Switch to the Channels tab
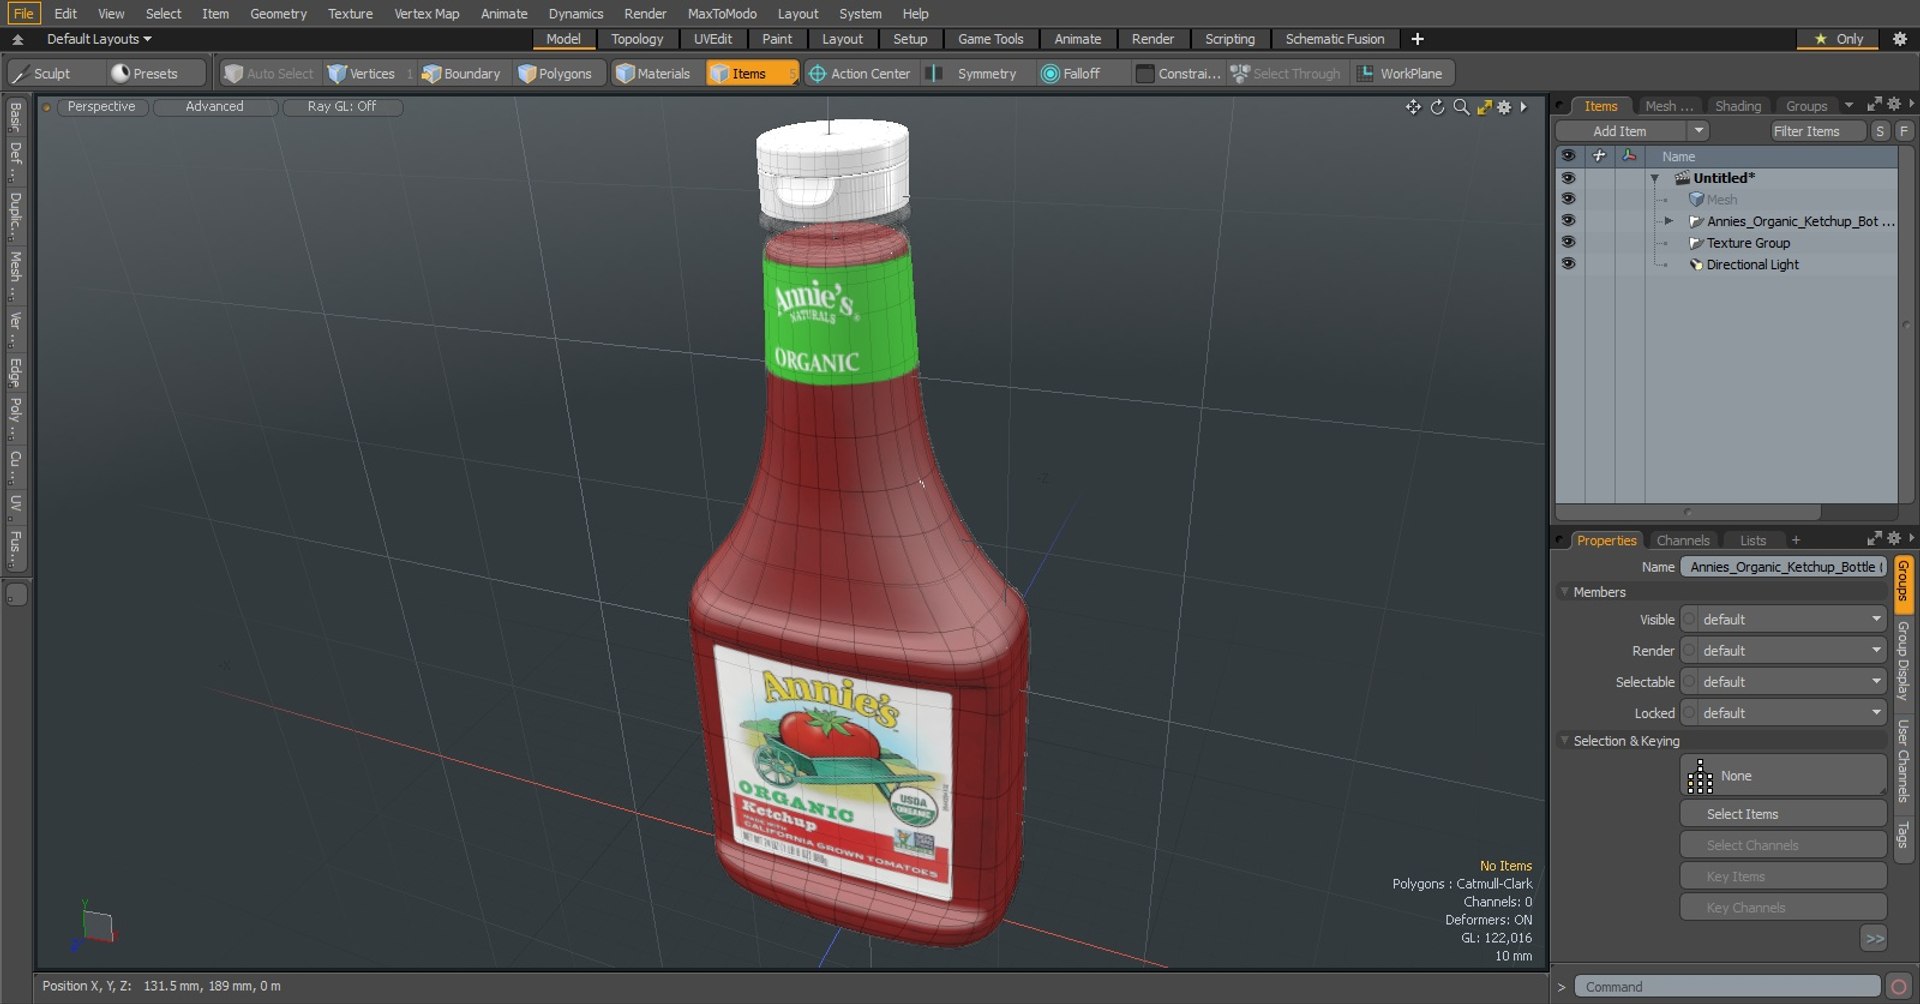Screen dimensions: 1920x1004 1683,540
